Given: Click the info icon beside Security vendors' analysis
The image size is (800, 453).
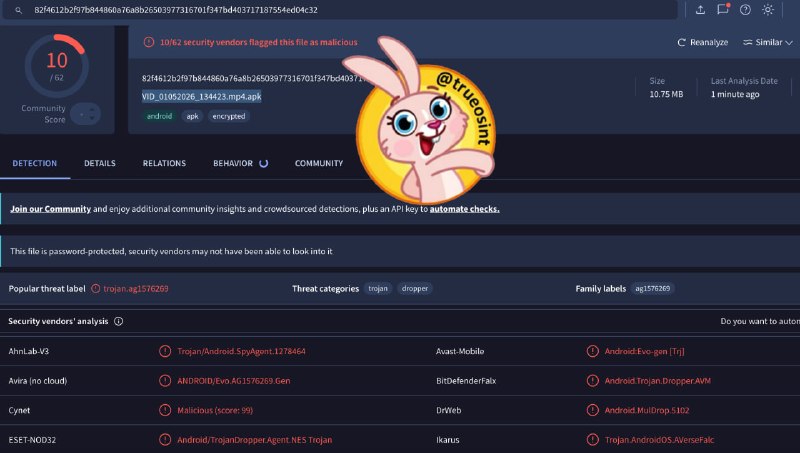Looking at the screenshot, I should click(118, 321).
